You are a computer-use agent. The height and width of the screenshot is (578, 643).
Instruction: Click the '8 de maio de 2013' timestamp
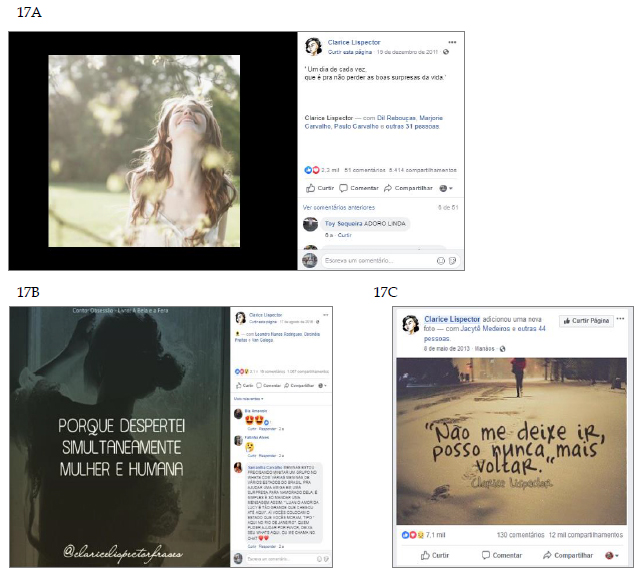coord(447,349)
